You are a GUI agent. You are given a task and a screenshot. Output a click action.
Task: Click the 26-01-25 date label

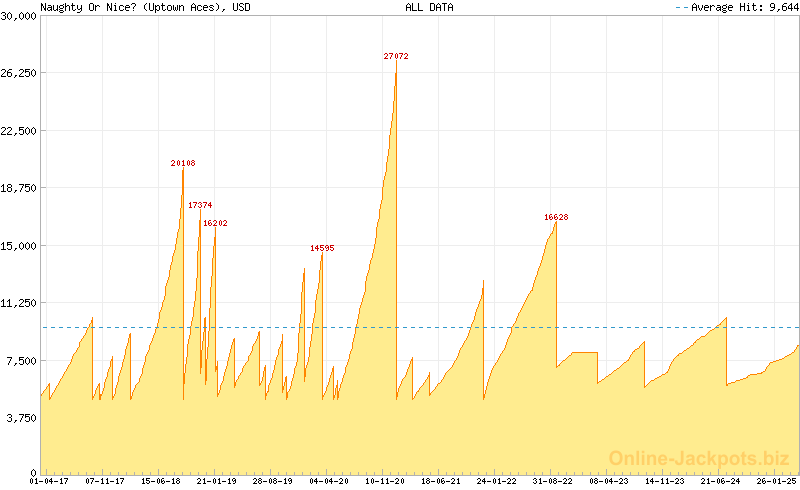pos(776,481)
